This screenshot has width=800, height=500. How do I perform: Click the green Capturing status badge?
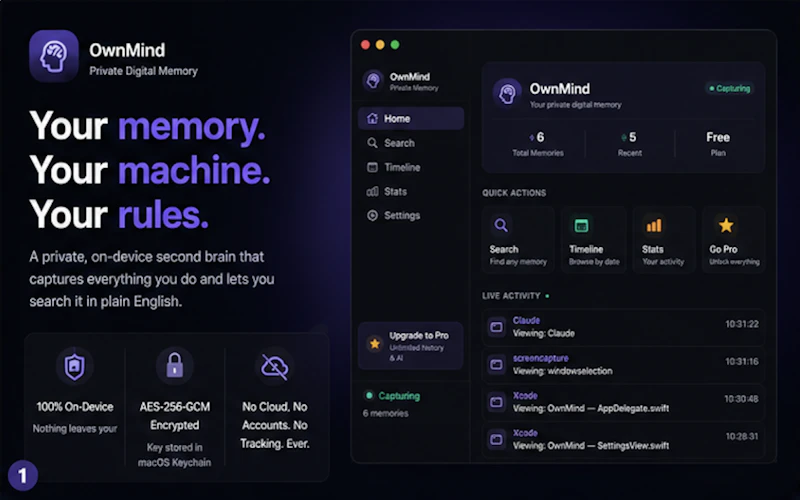(x=730, y=88)
